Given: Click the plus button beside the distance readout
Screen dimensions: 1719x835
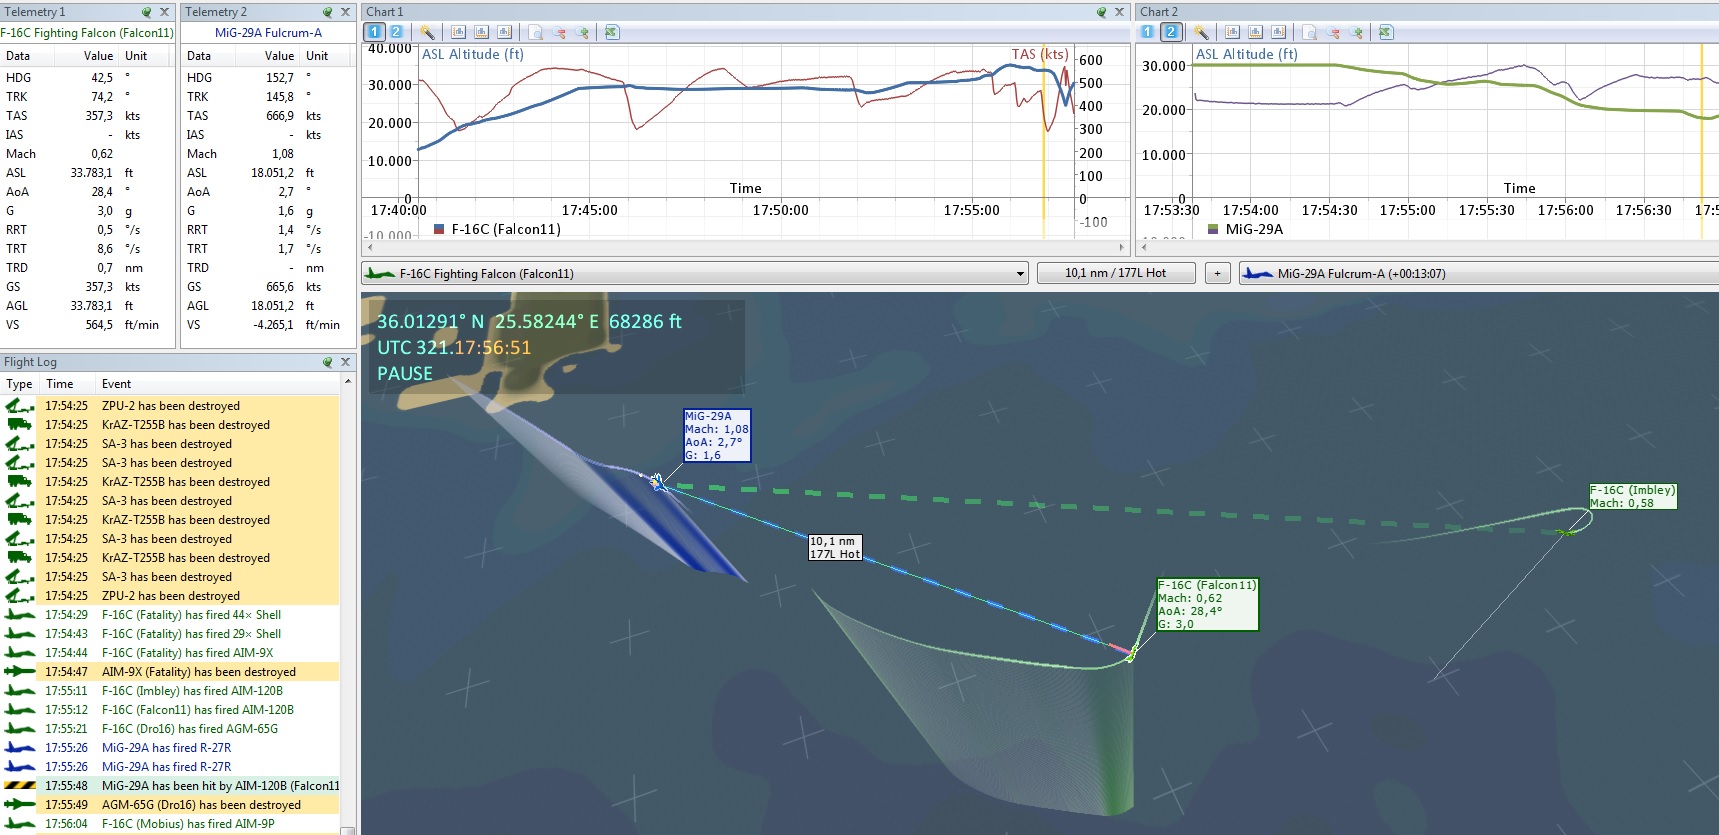Looking at the screenshot, I should click(1217, 273).
